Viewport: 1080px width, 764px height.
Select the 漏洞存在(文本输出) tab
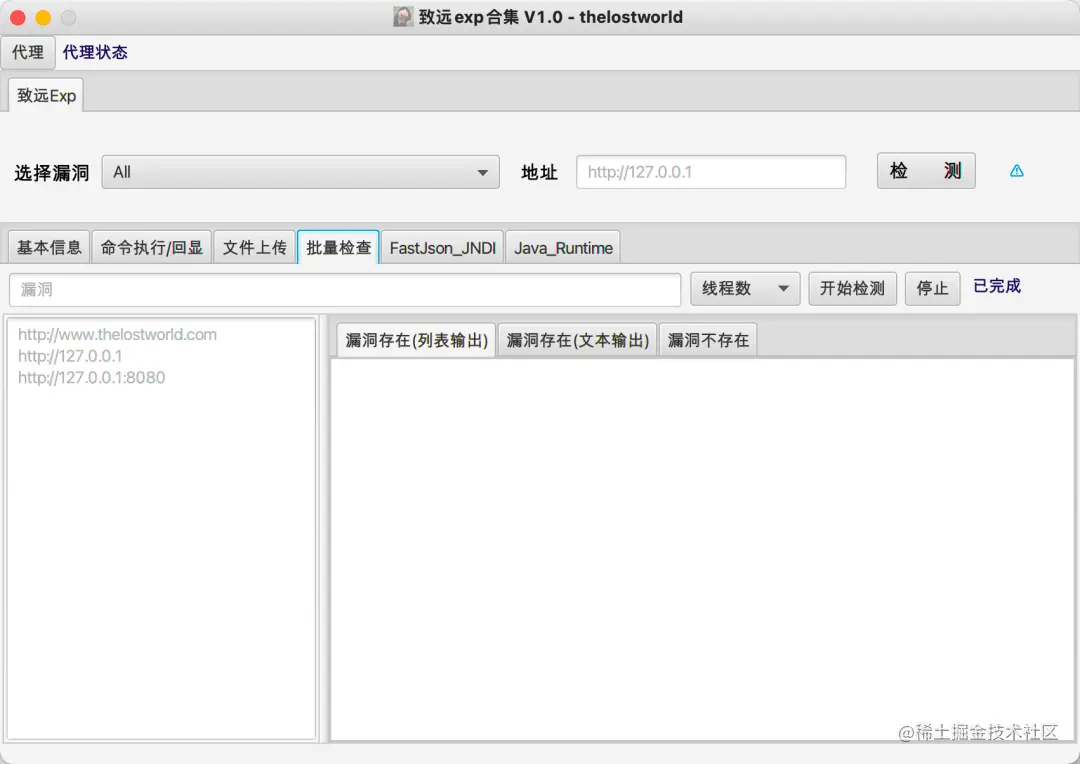577,340
